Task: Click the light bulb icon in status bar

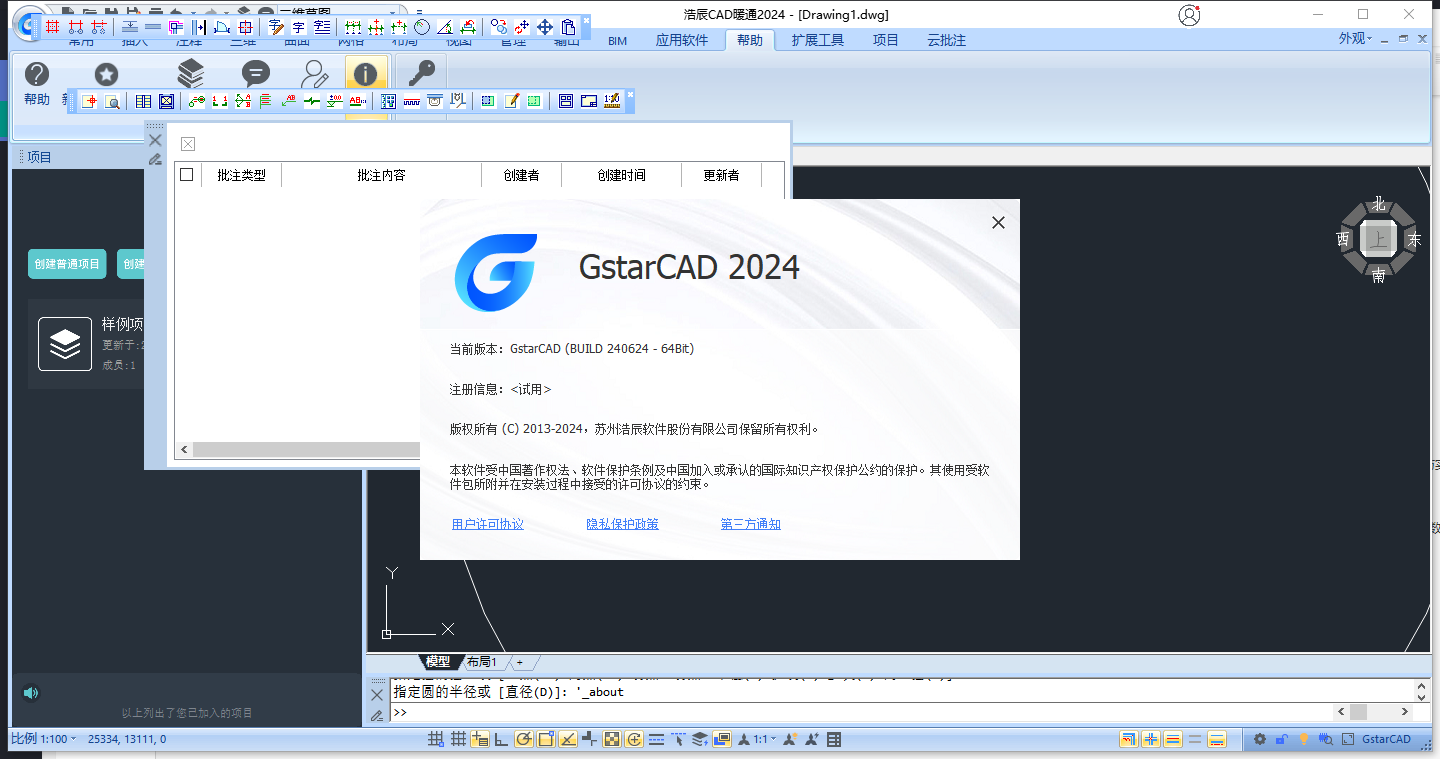Action: coord(1304,740)
